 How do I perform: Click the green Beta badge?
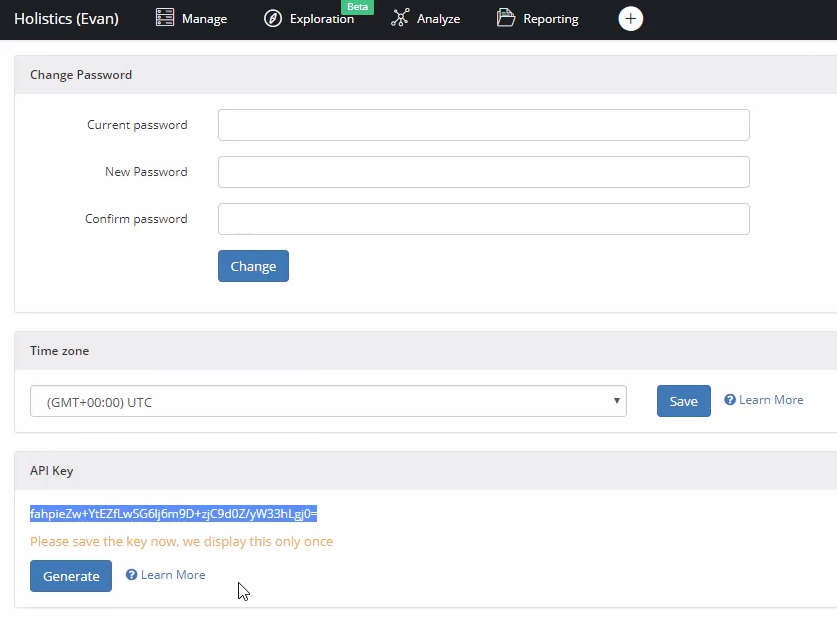pos(357,7)
